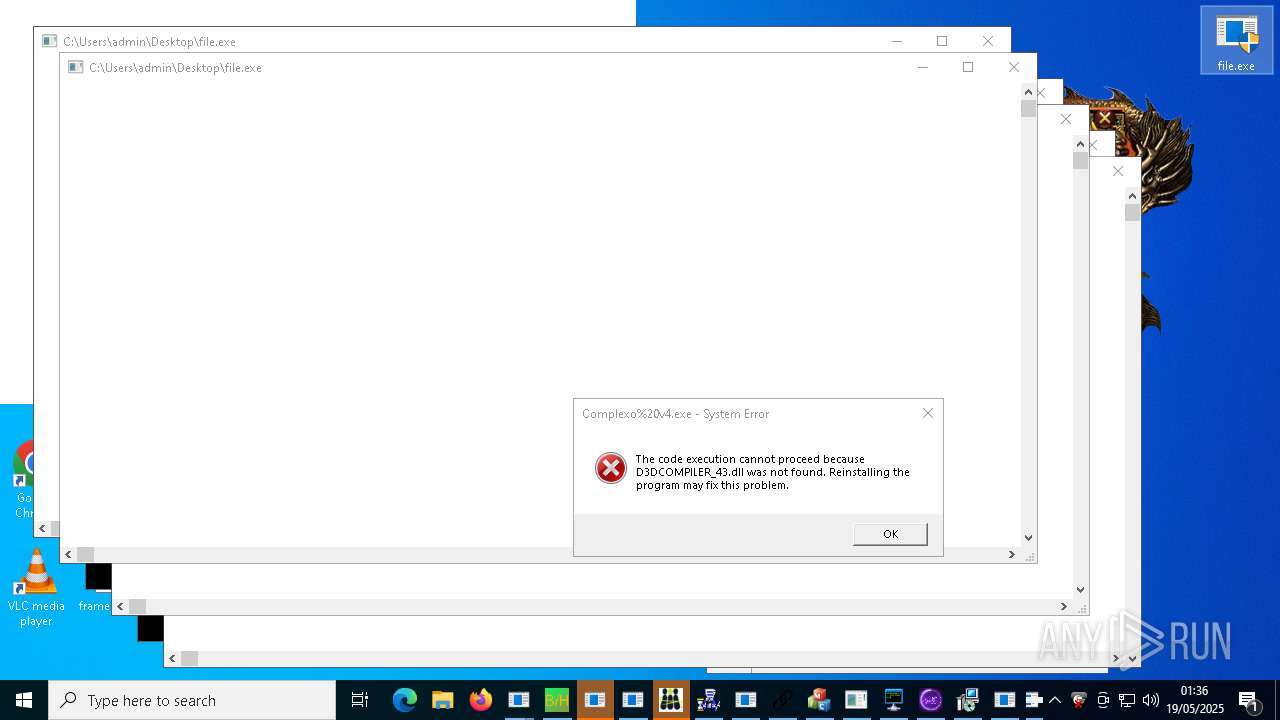Open the Windows Start menu

point(24,700)
